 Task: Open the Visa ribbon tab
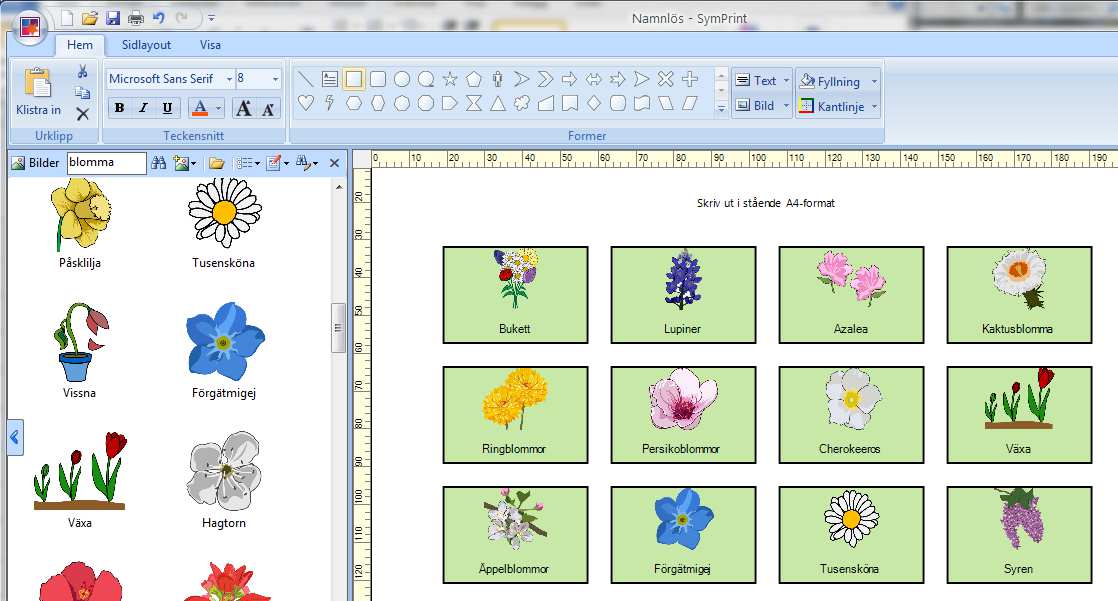click(210, 45)
